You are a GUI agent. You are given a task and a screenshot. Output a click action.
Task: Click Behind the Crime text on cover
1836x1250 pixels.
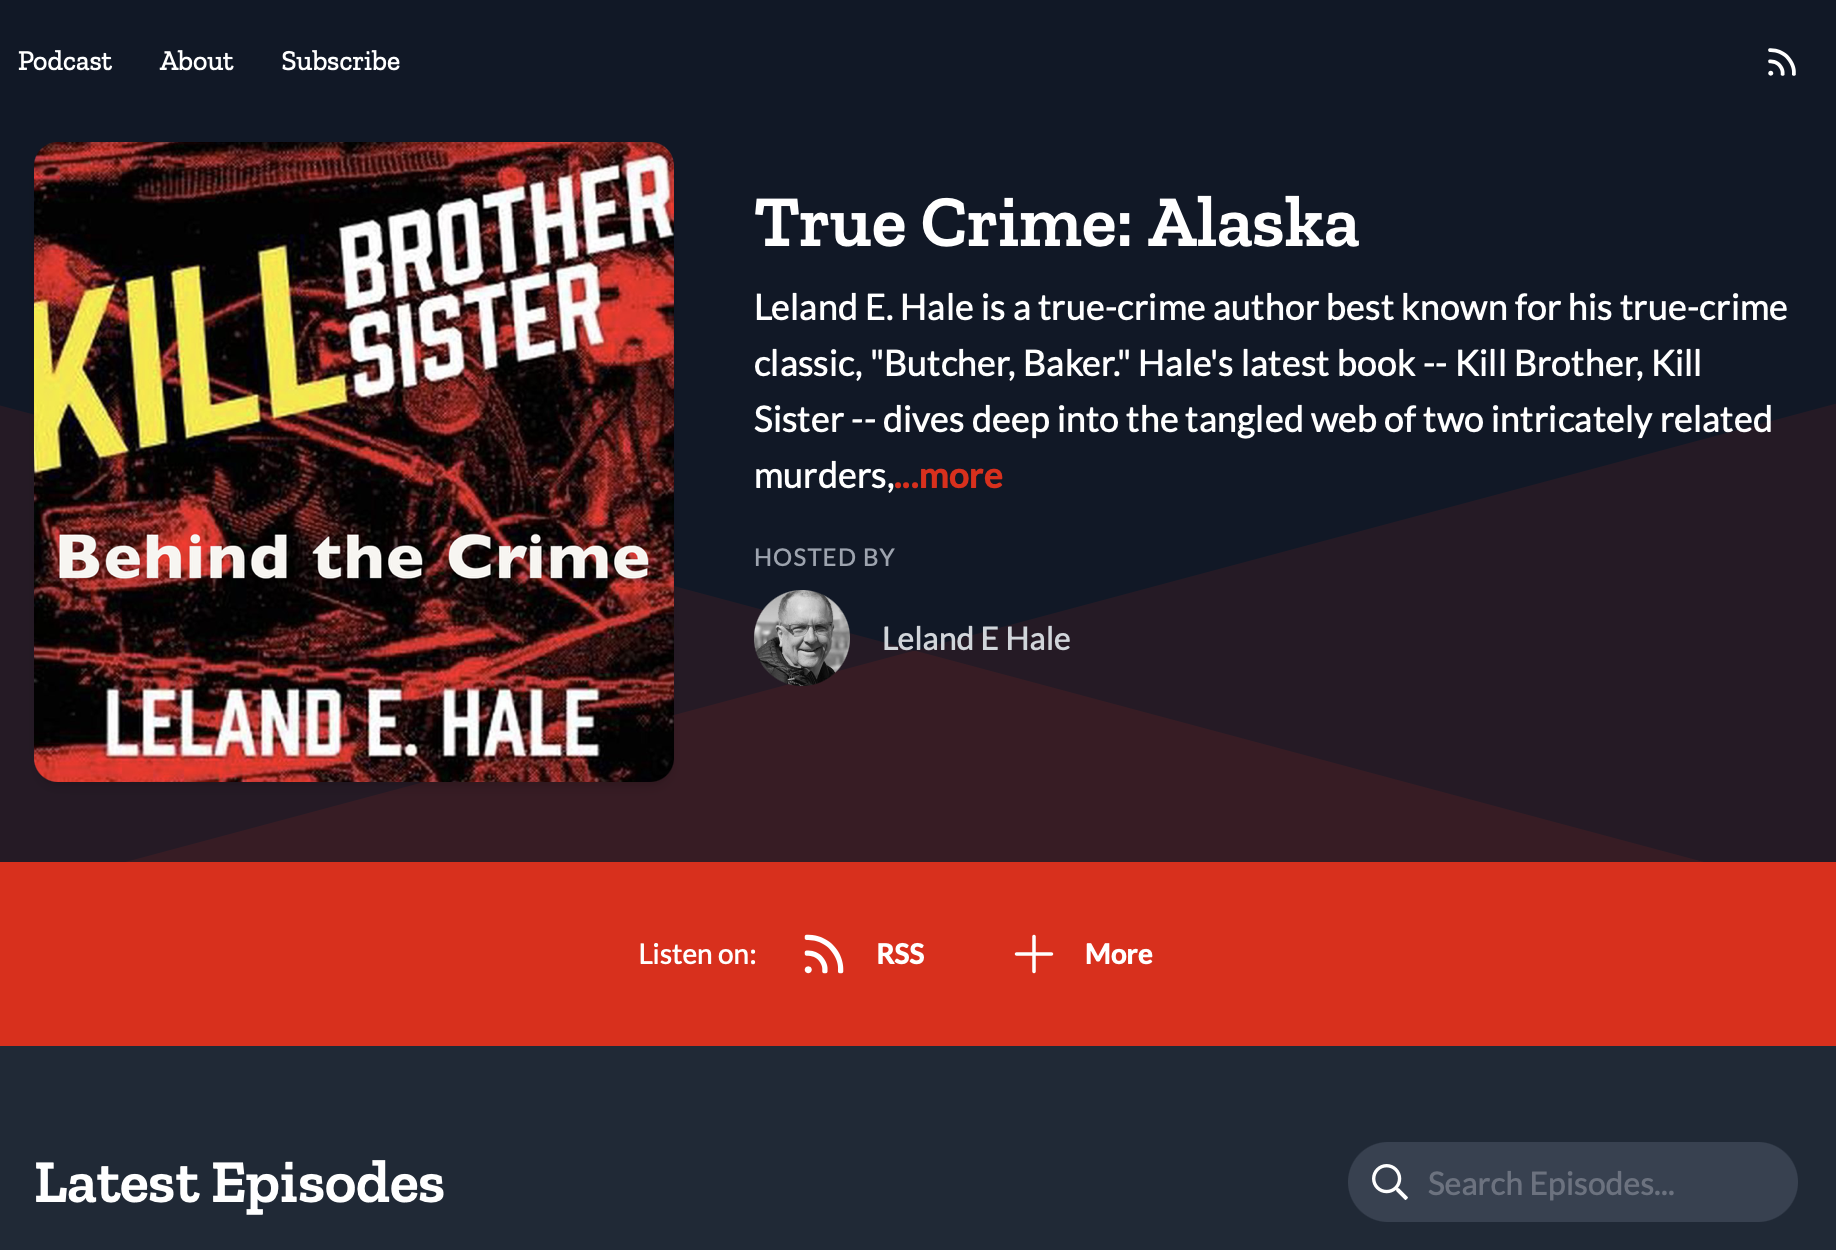(353, 557)
